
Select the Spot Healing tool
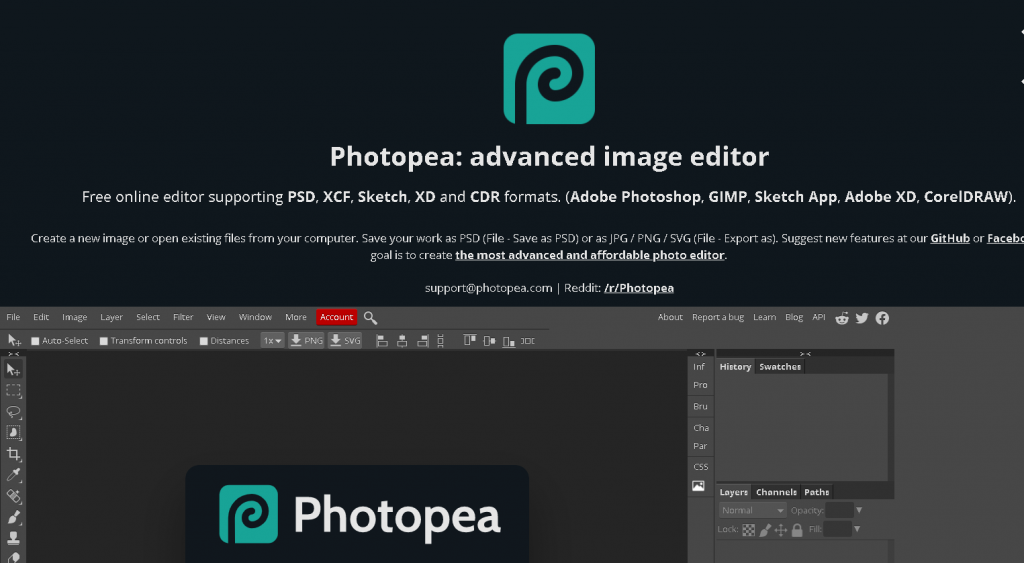coord(14,496)
